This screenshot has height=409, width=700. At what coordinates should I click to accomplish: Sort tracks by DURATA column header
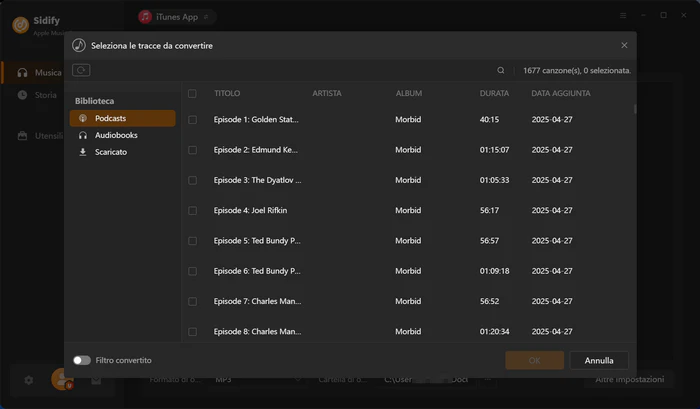click(494, 93)
